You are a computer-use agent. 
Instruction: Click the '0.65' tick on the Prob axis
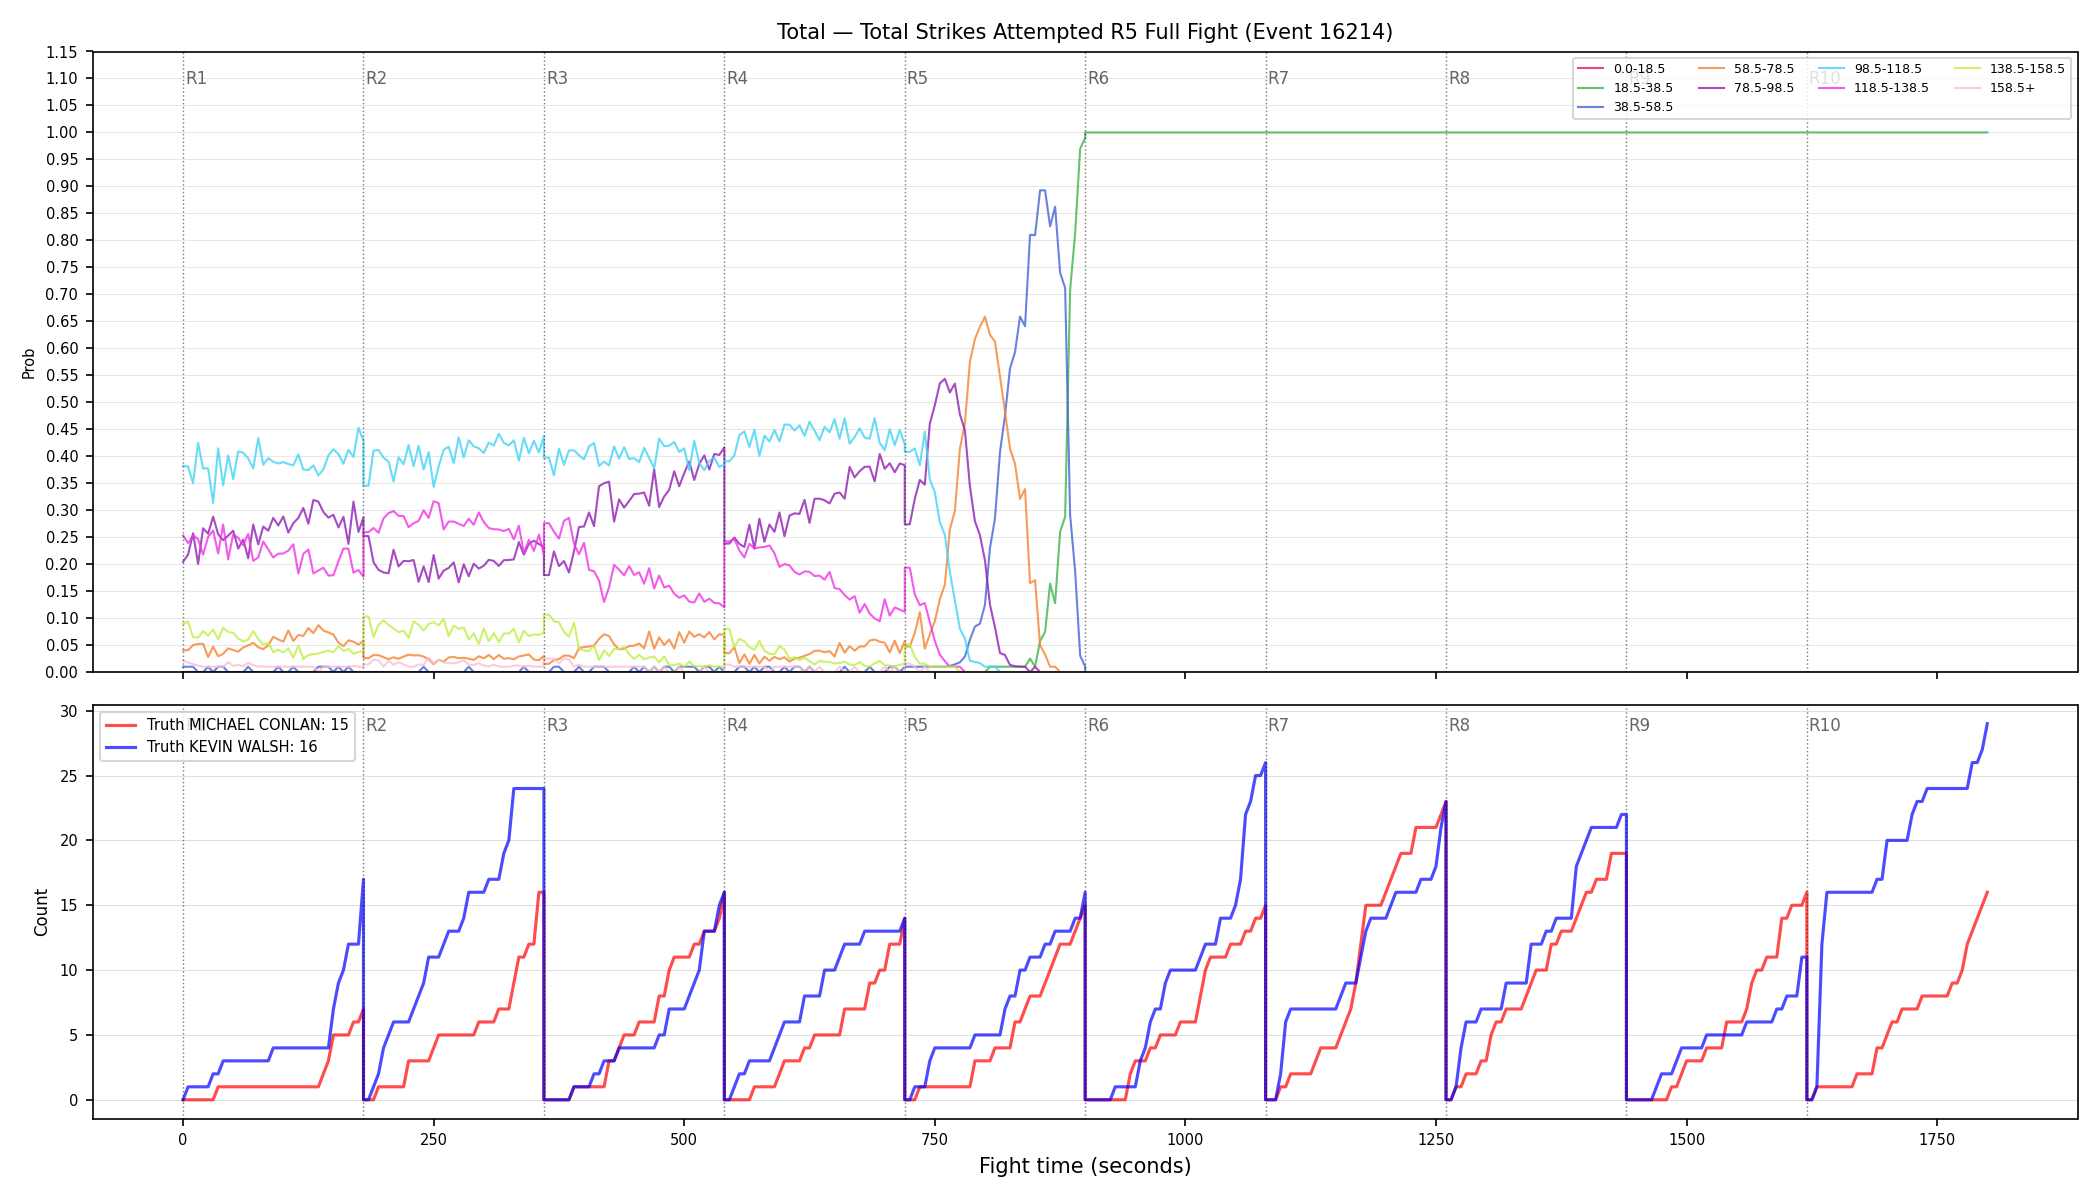coord(62,321)
